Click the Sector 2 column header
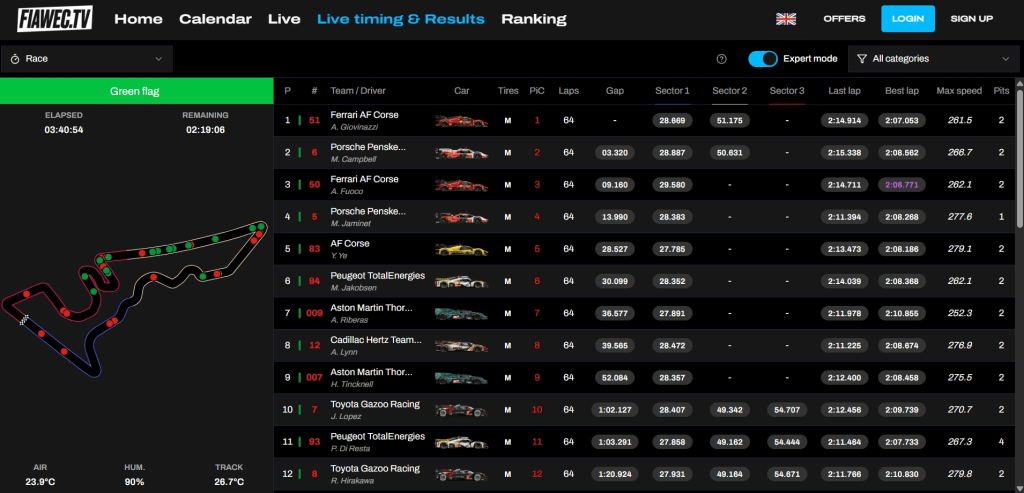 pyautogui.click(x=729, y=91)
